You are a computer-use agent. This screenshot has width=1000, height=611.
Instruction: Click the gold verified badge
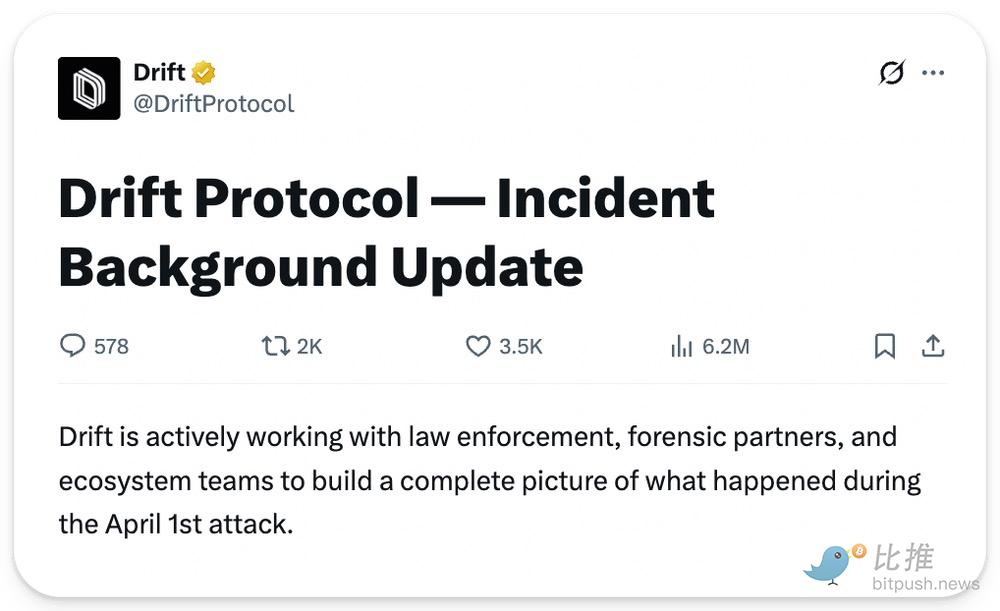[204, 72]
